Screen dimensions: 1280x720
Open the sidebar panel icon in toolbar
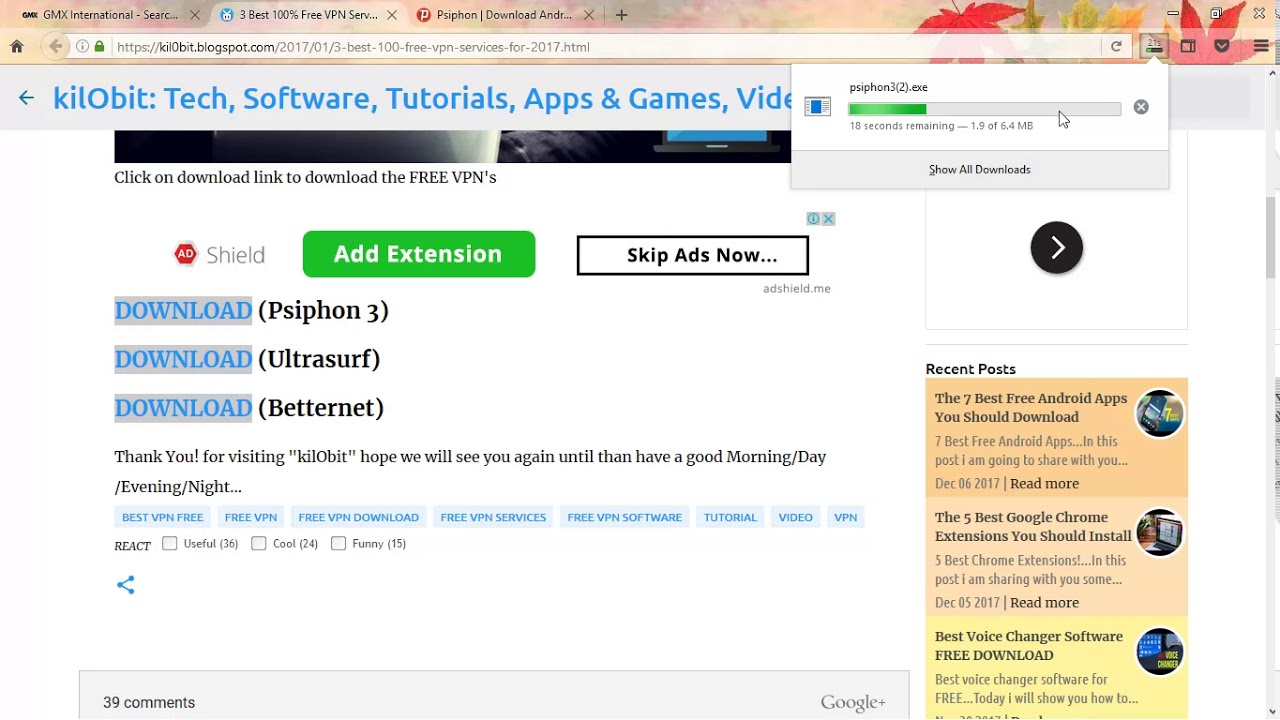tap(1188, 46)
